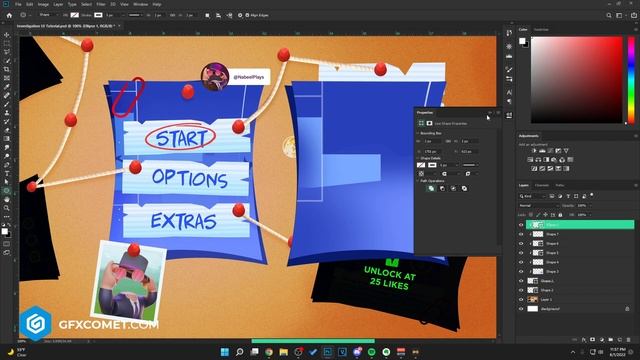
Task: Select the Clone Stamp tool
Action: tap(7, 113)
